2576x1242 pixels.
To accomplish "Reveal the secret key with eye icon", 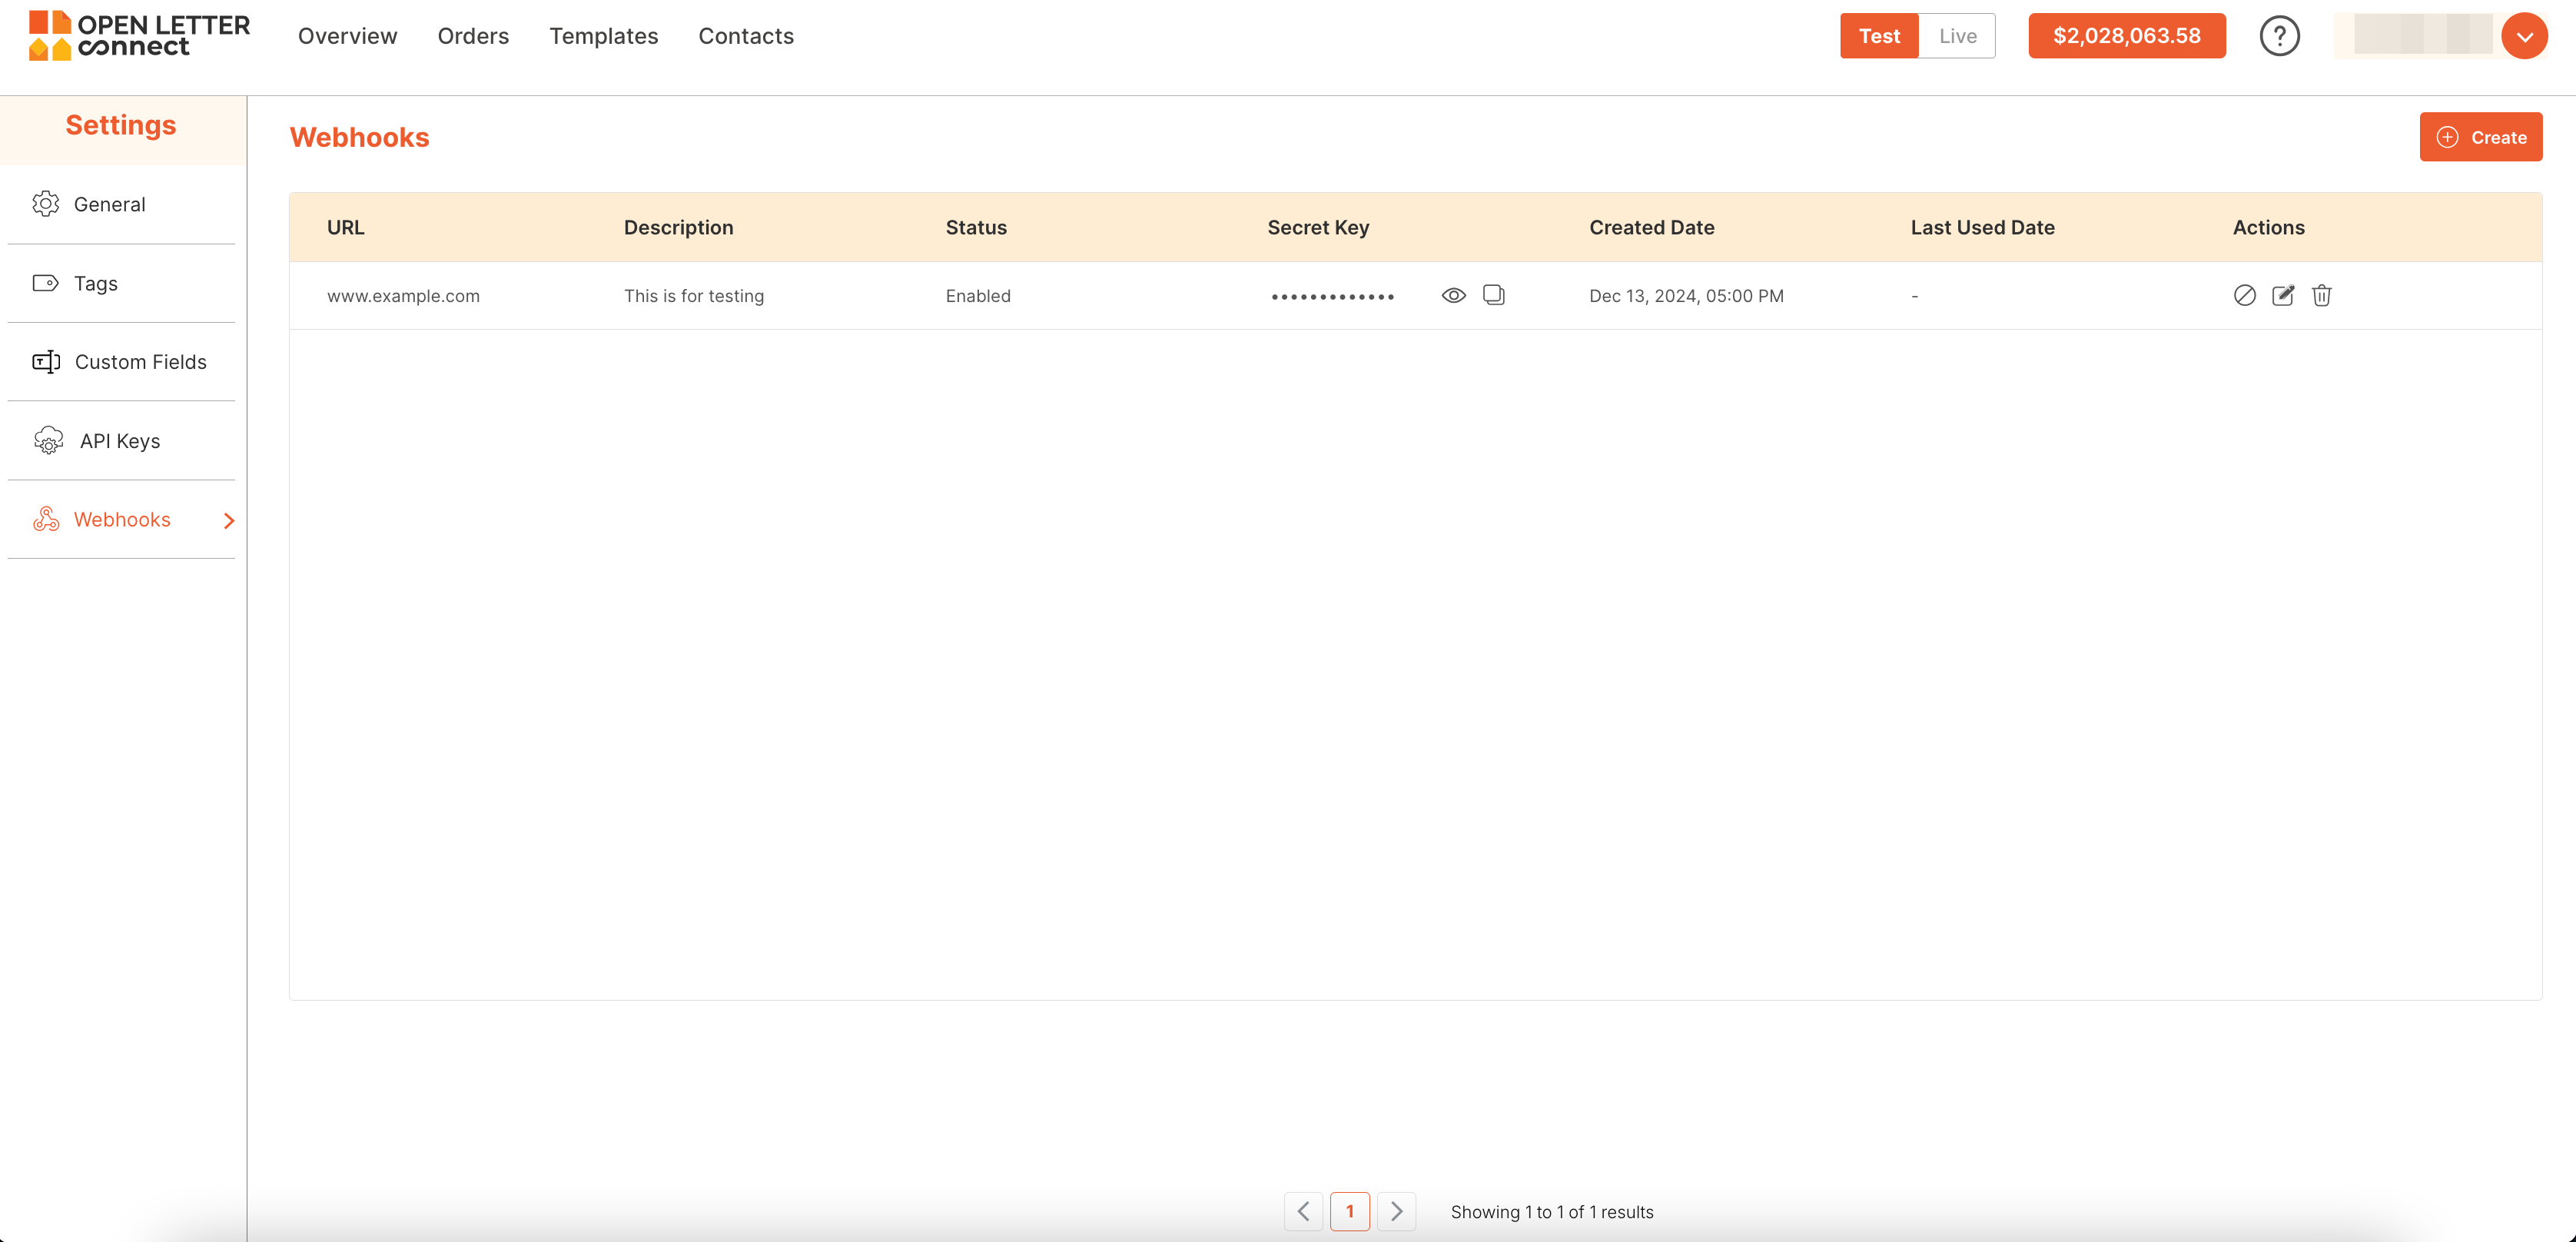I will click(x=1453, y=295).
